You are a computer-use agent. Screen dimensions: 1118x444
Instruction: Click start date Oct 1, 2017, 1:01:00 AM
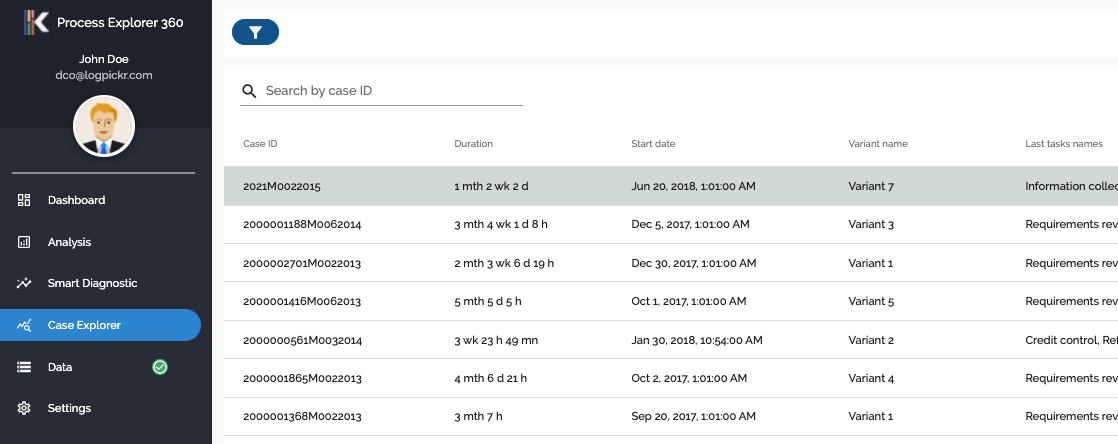[689, 301]
